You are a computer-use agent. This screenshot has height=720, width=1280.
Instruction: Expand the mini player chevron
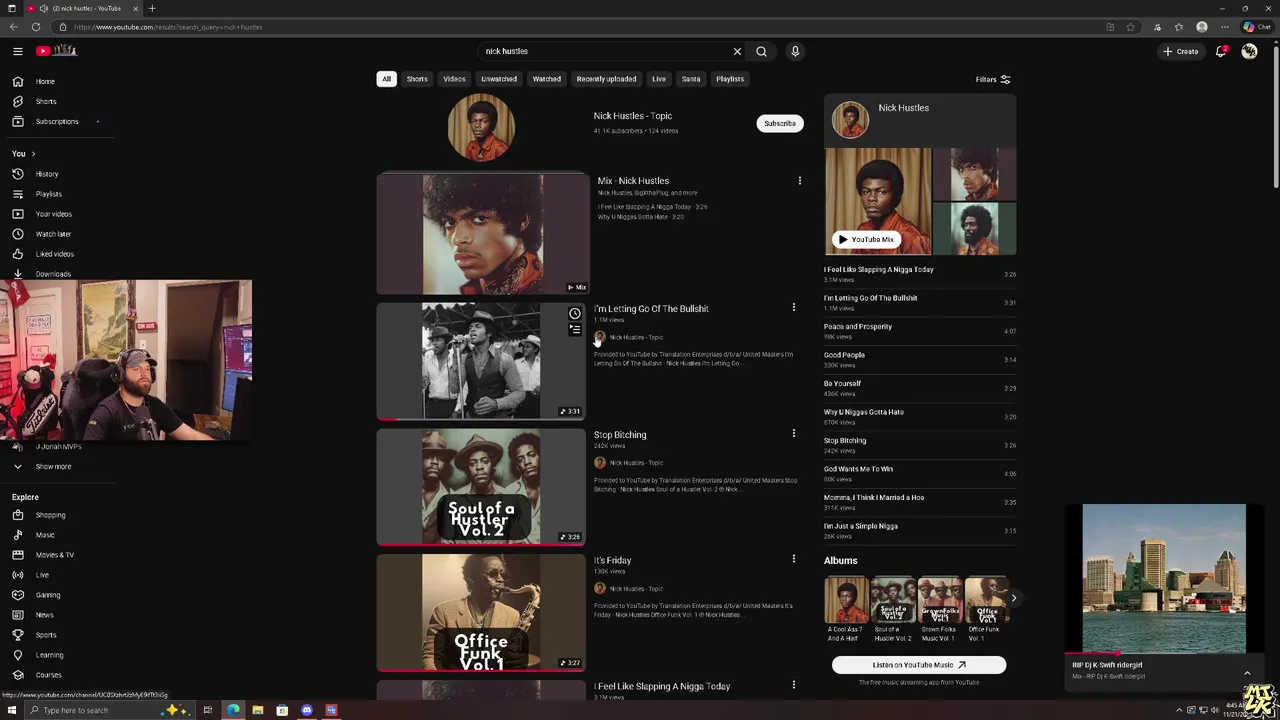click(x=1247, y=673)
